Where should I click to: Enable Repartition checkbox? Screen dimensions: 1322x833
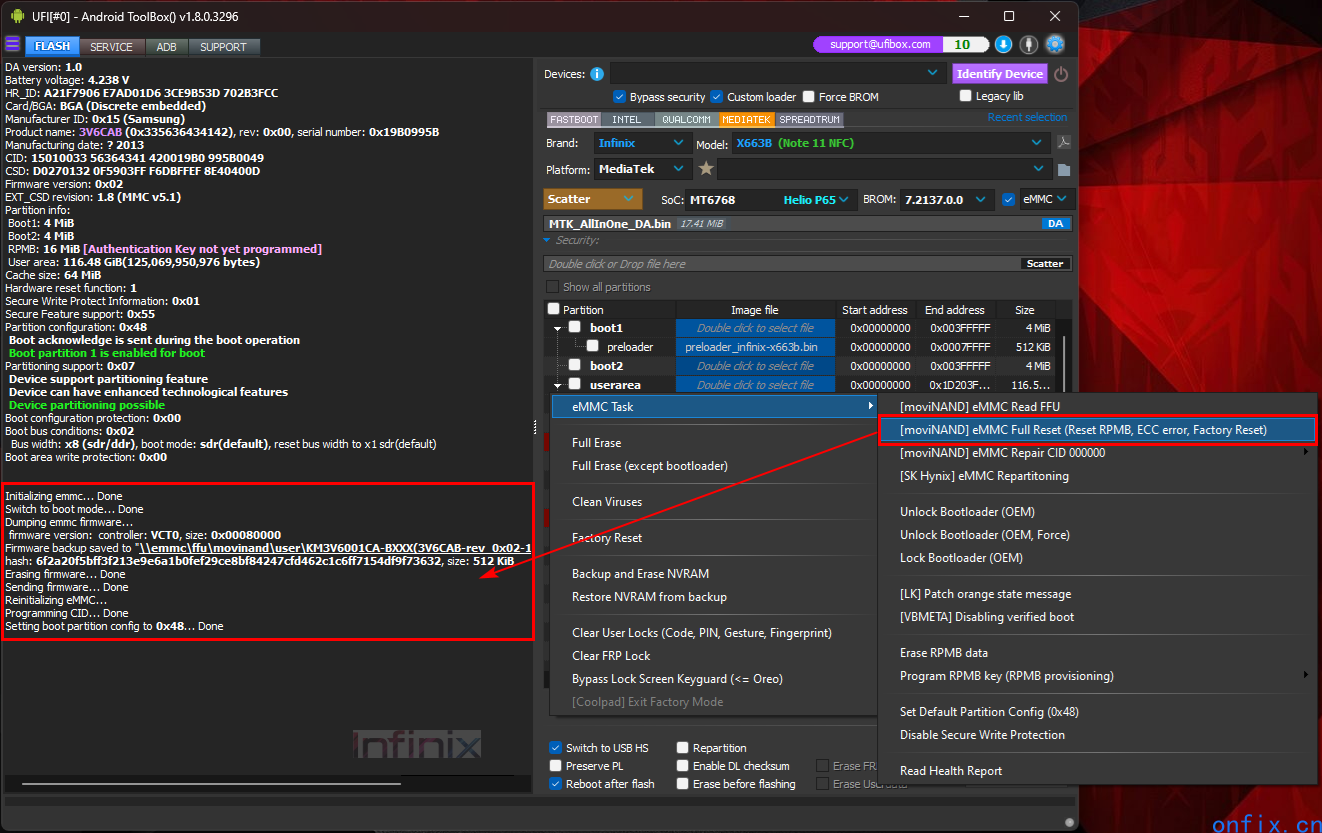(683, 748)
